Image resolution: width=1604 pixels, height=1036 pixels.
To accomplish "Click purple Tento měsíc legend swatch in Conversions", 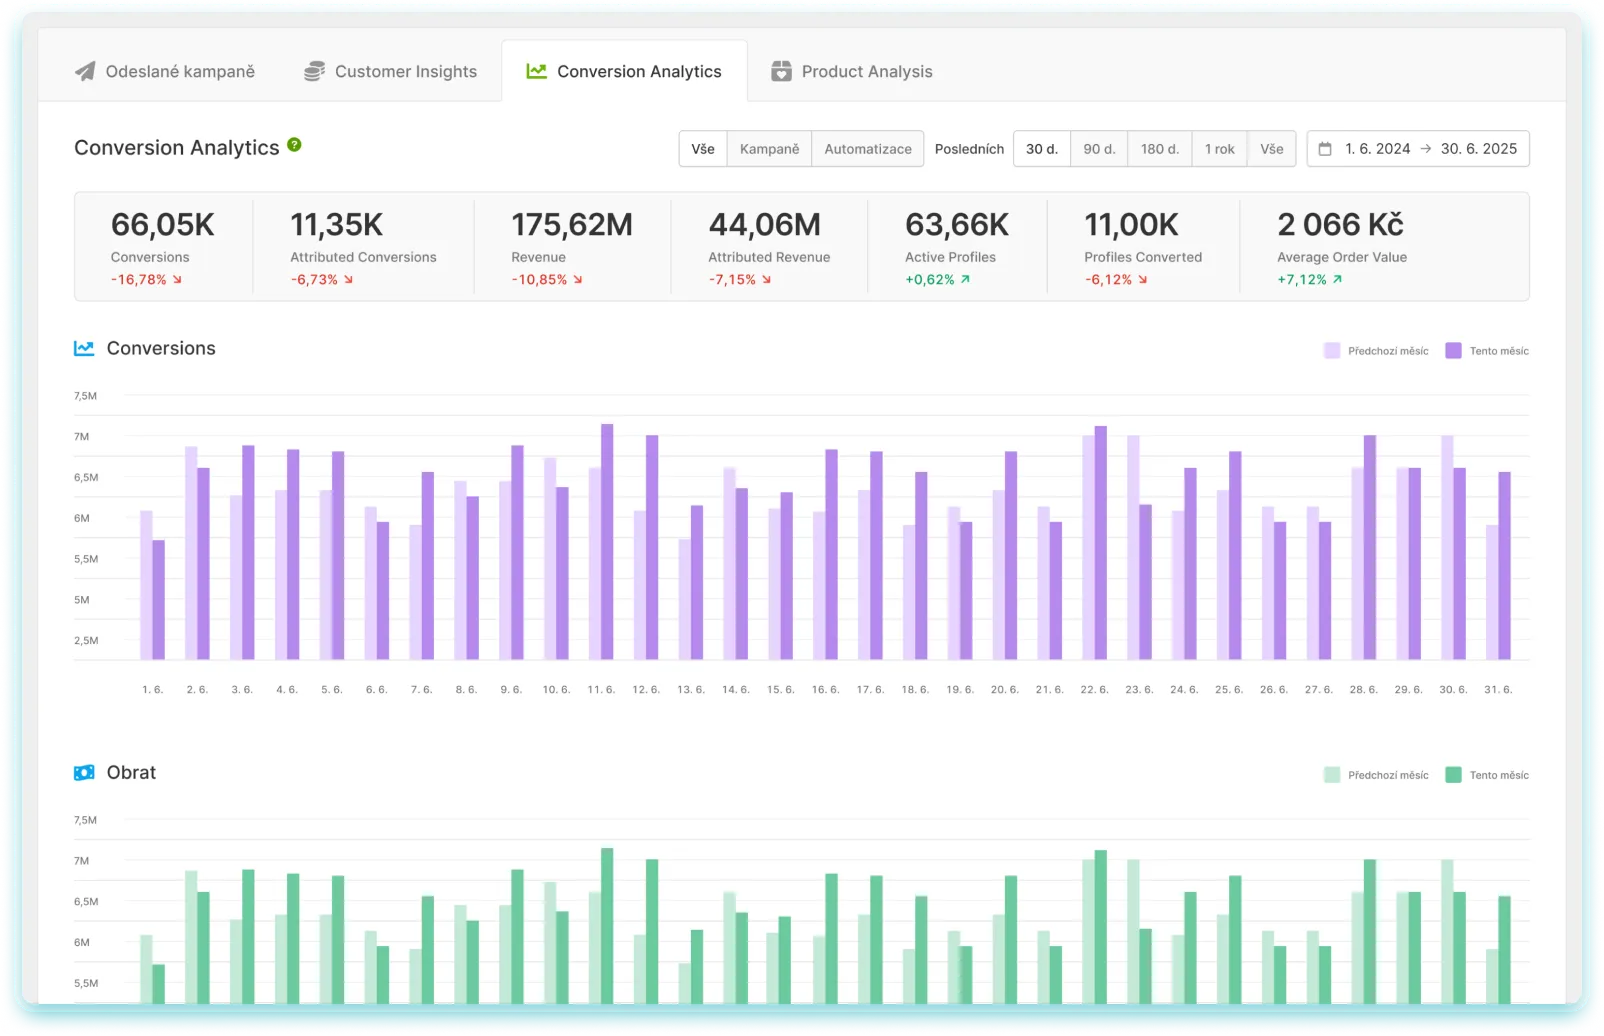I will pos(1453,351).
